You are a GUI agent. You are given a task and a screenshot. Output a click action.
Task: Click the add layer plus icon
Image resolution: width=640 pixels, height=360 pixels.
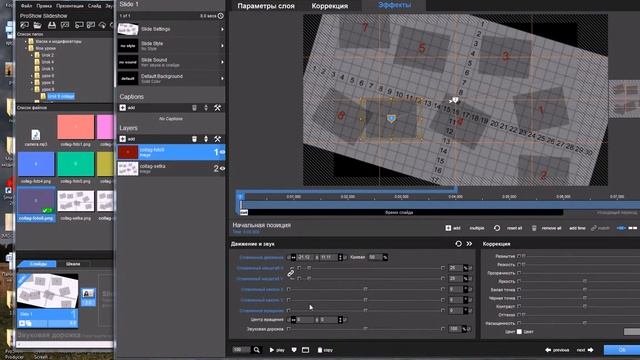point(122,139)
